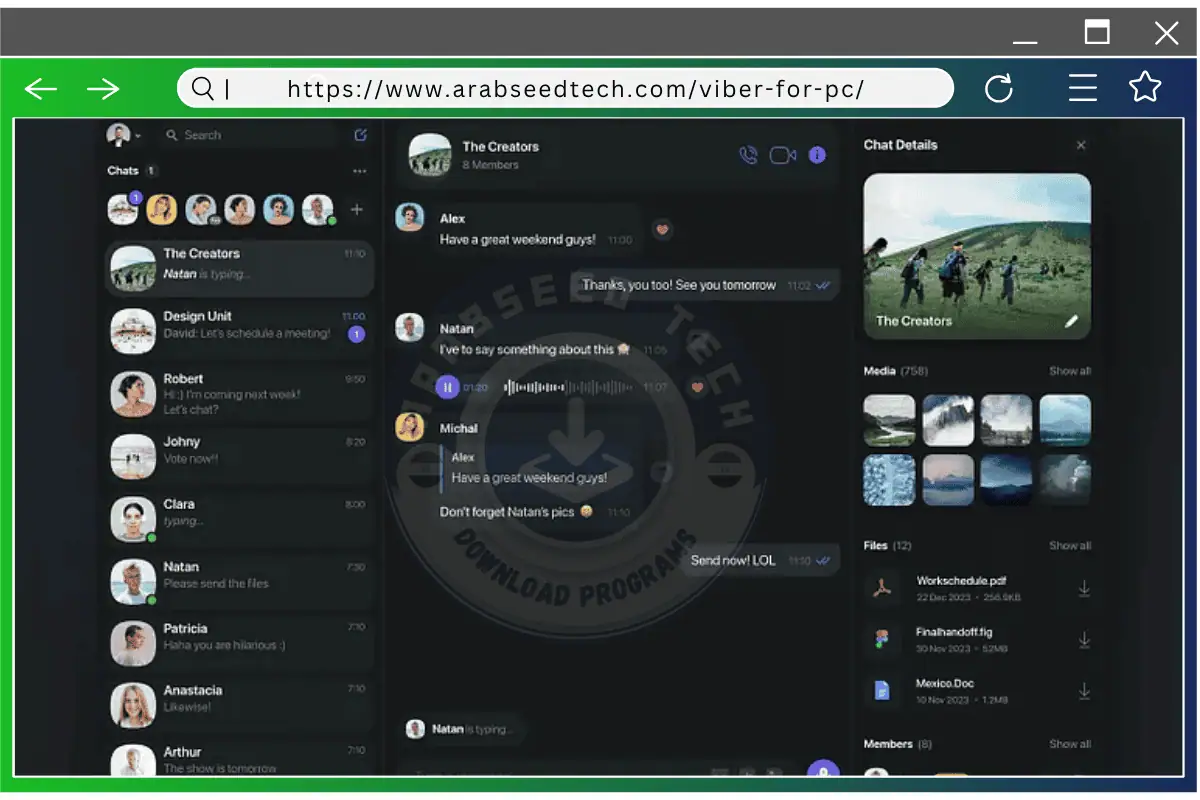1200x800 pixels.
Task: Click the Search chats field
Action: [x=250, y=135]
